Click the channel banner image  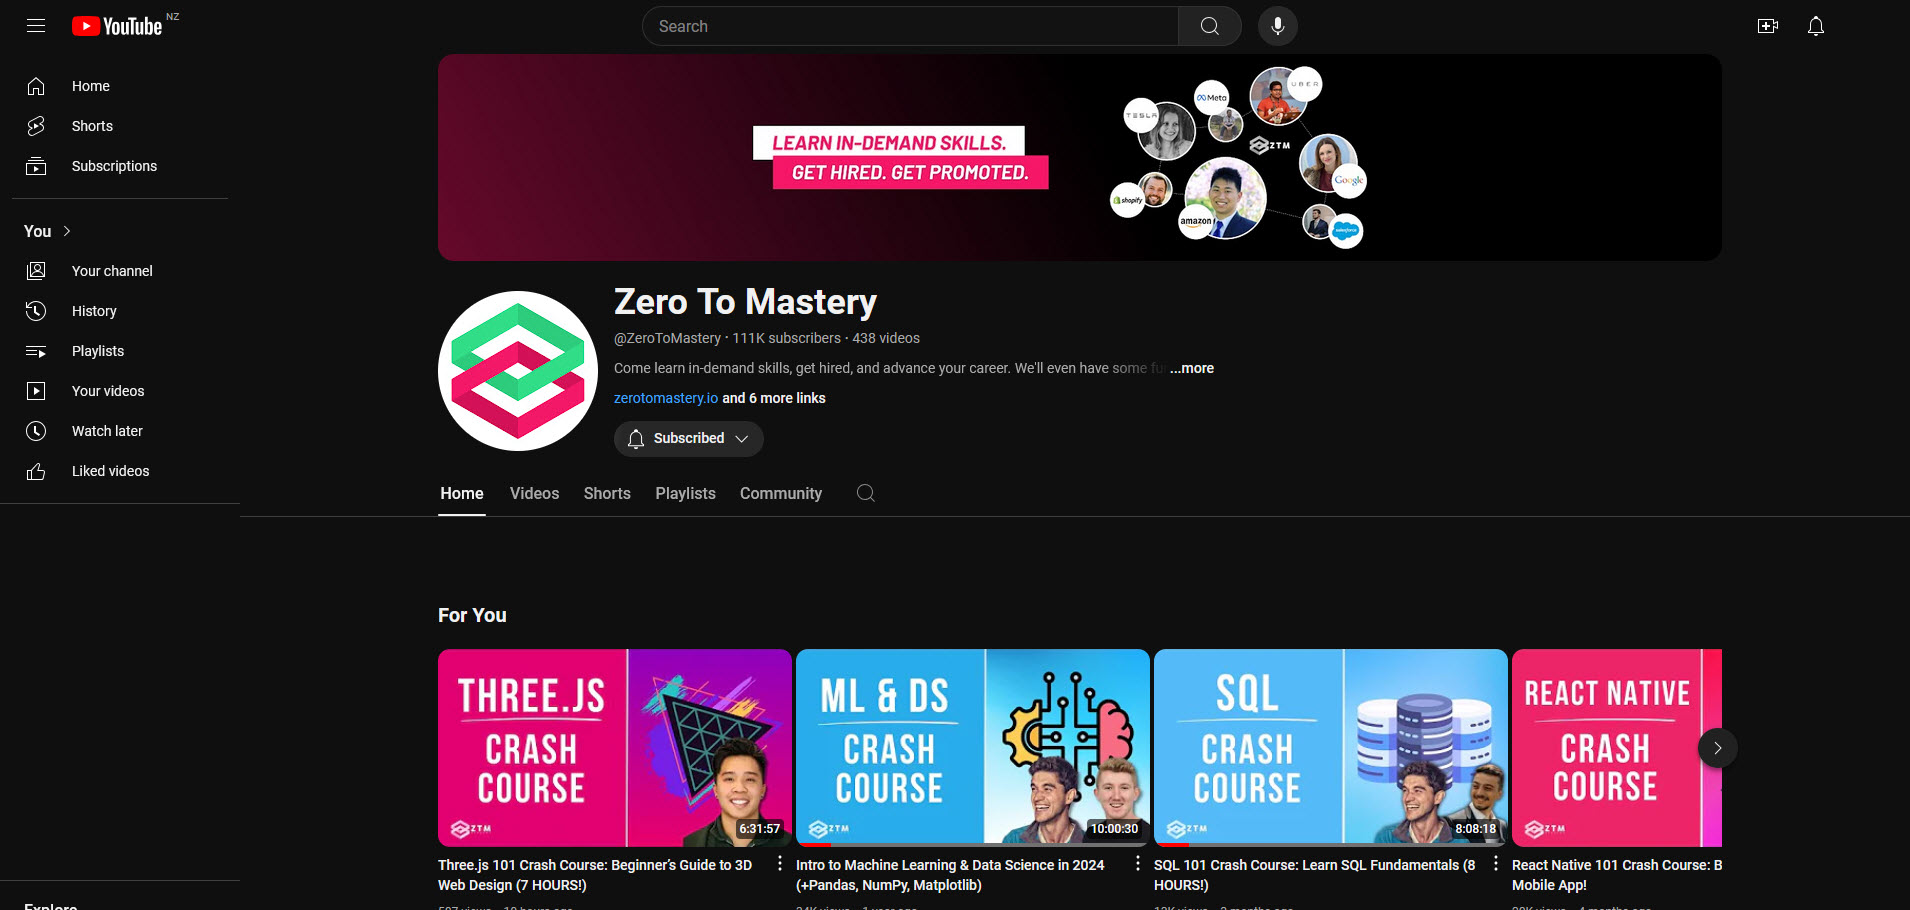pos(1080,158)
